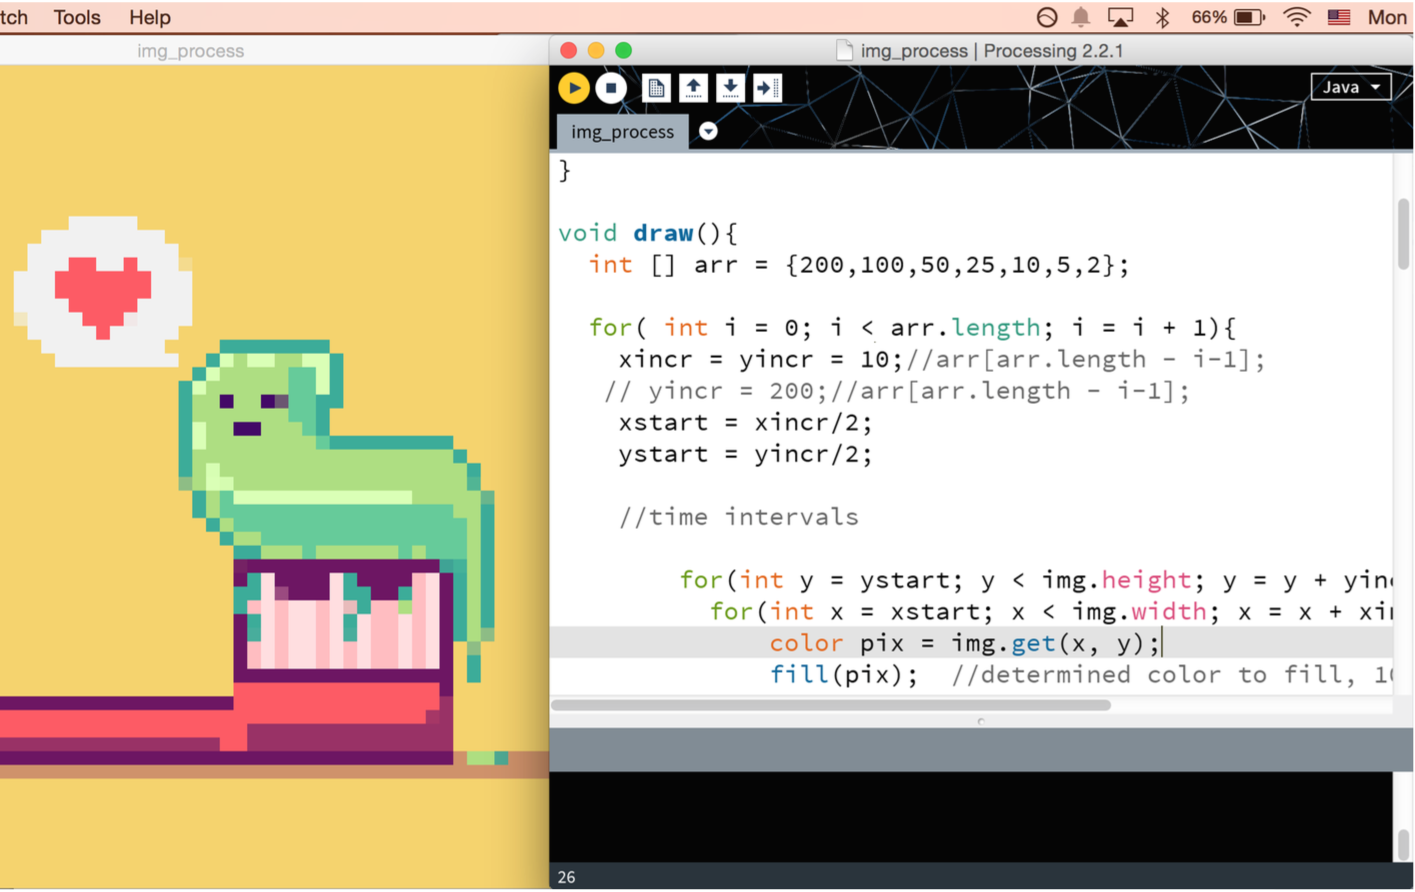Click the battery status indicator
The image size is (1415, 892).
(1248, 17)
